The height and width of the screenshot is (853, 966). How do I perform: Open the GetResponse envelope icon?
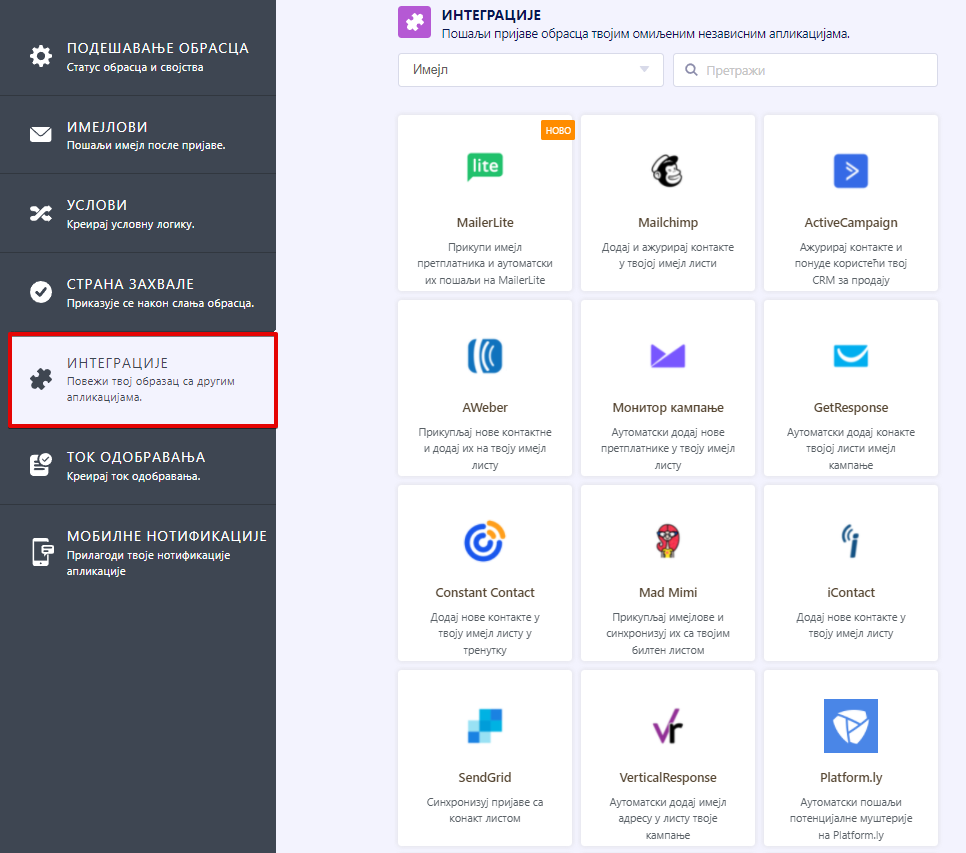point(850,356)
